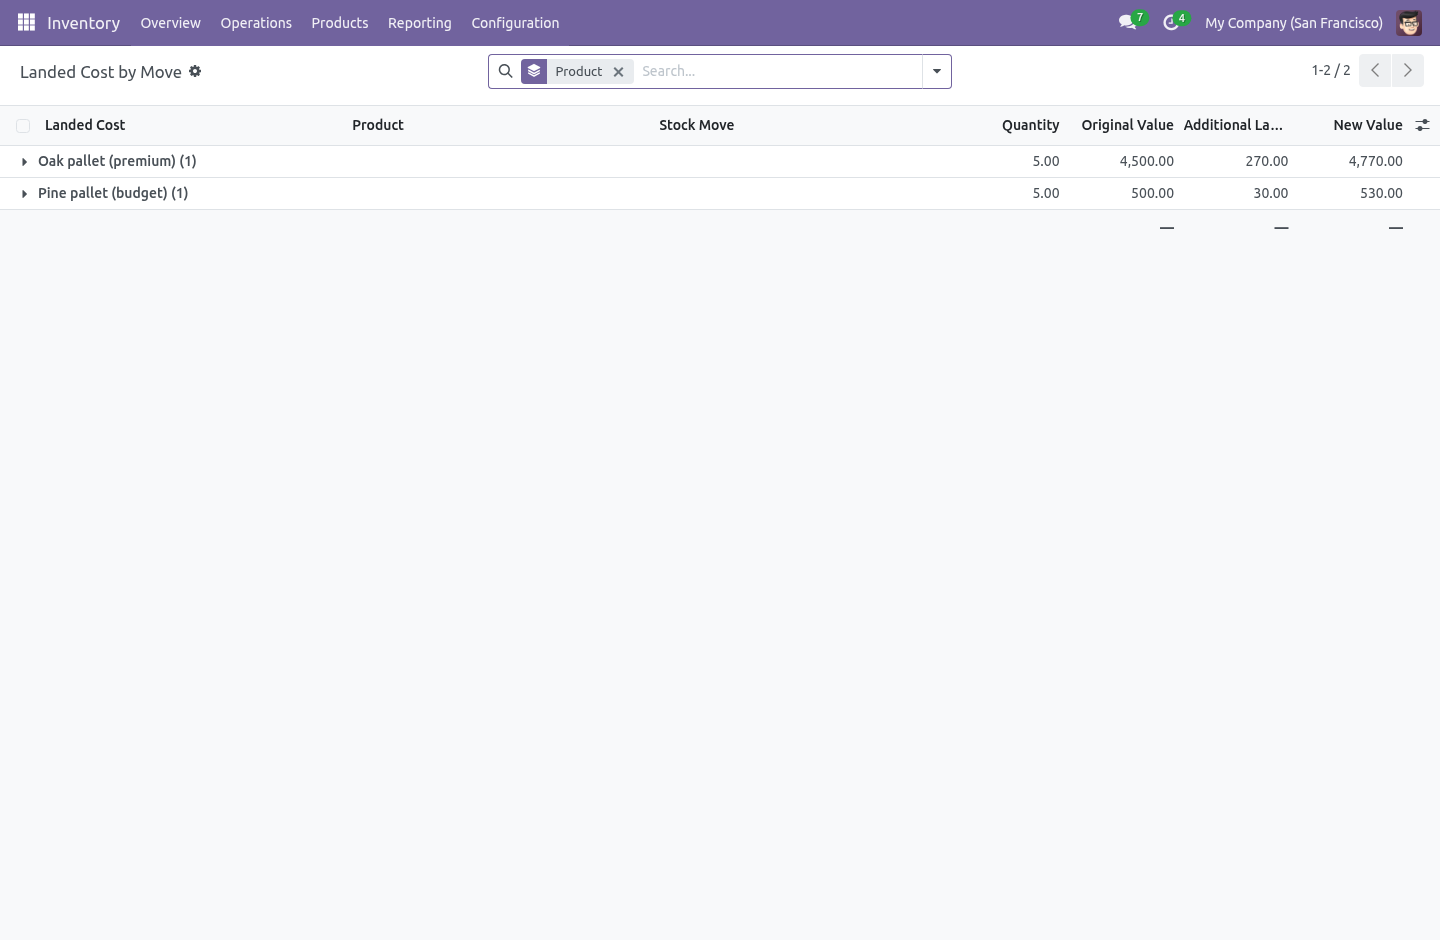Go to the next page arrow
The height and width of the screenshot is (940, 1440).
[x=1407, y=70]
